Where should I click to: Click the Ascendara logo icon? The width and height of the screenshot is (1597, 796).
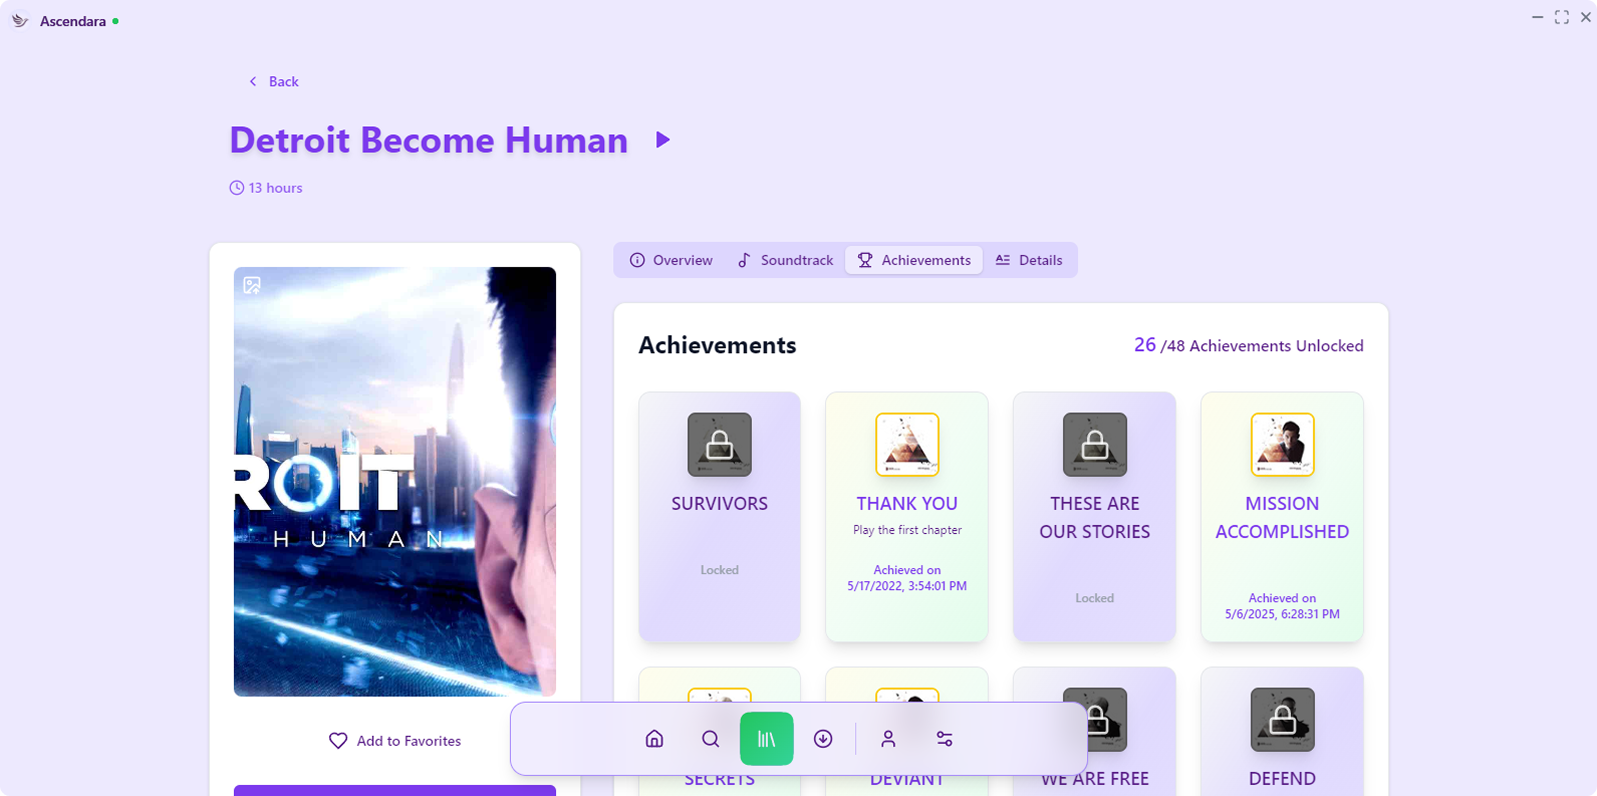20,21
